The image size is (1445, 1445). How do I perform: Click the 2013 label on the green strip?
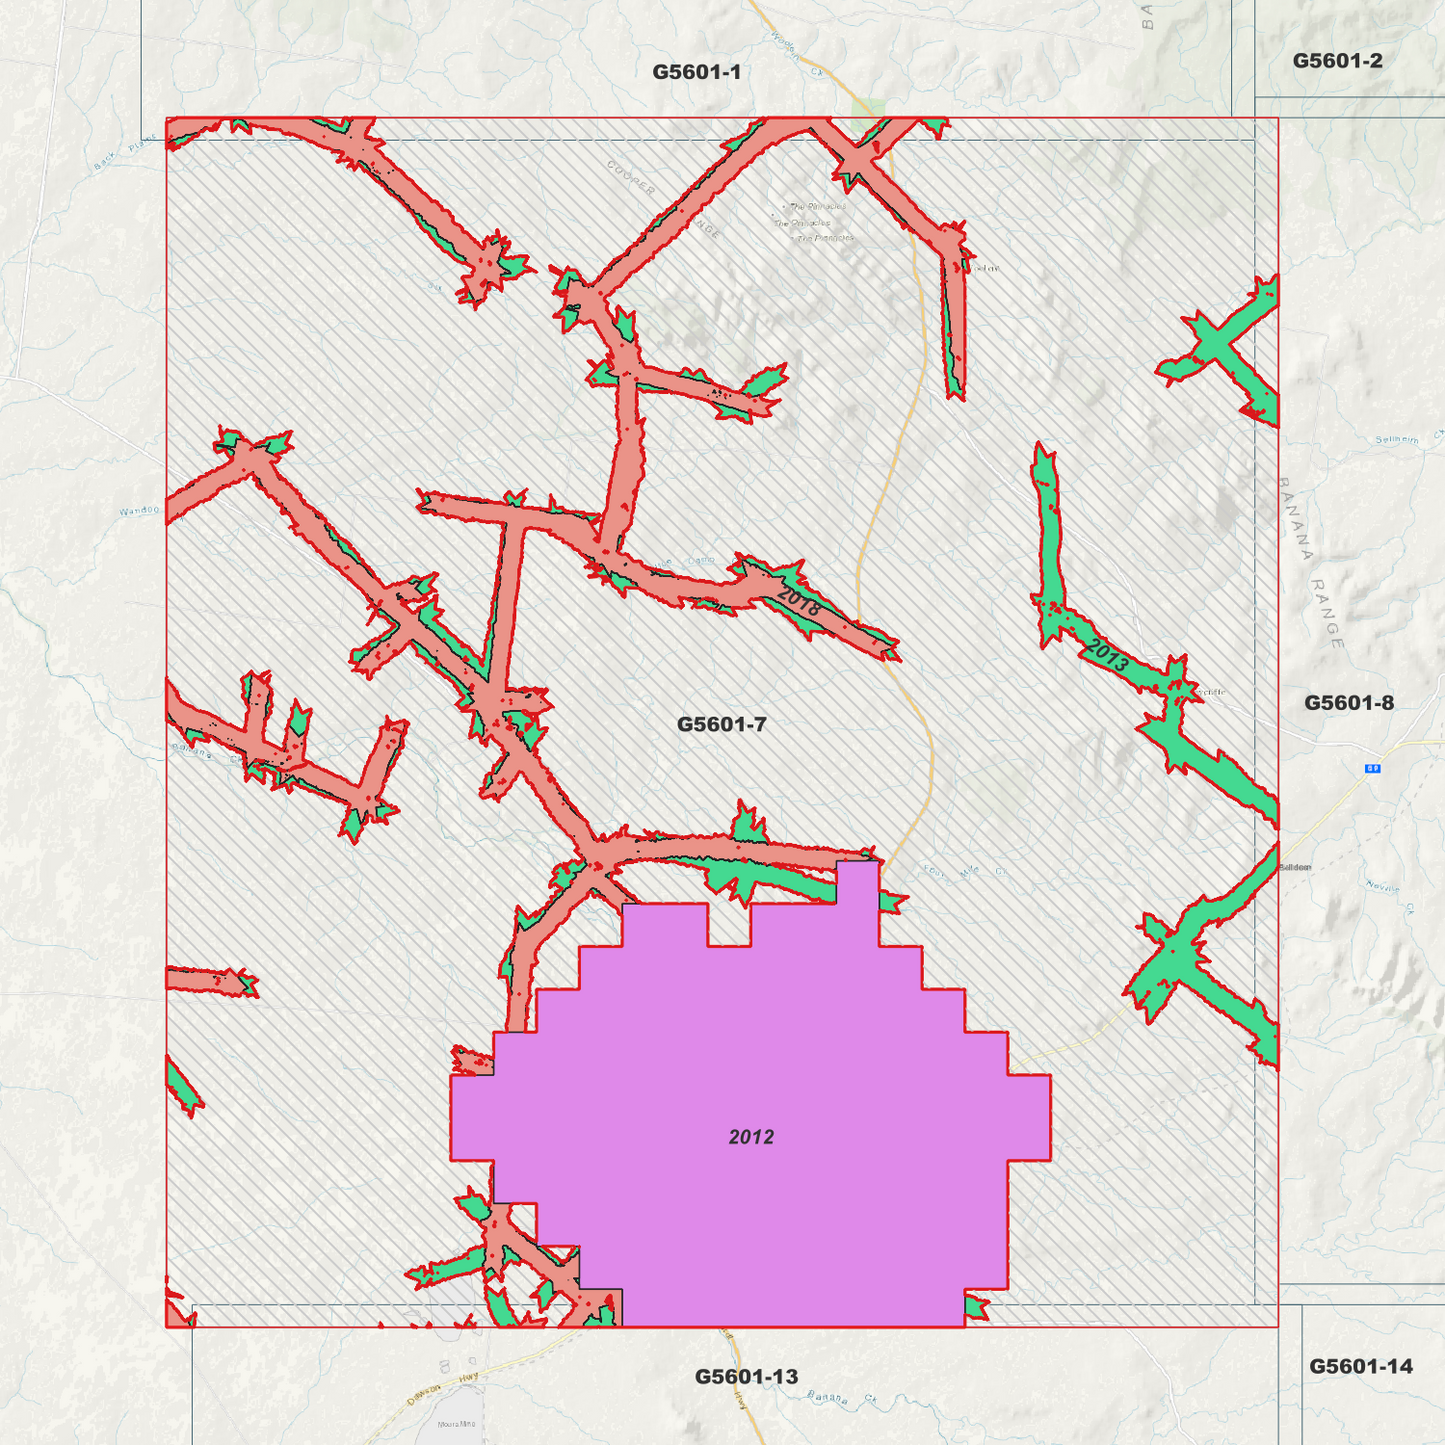click(1108, 655)
